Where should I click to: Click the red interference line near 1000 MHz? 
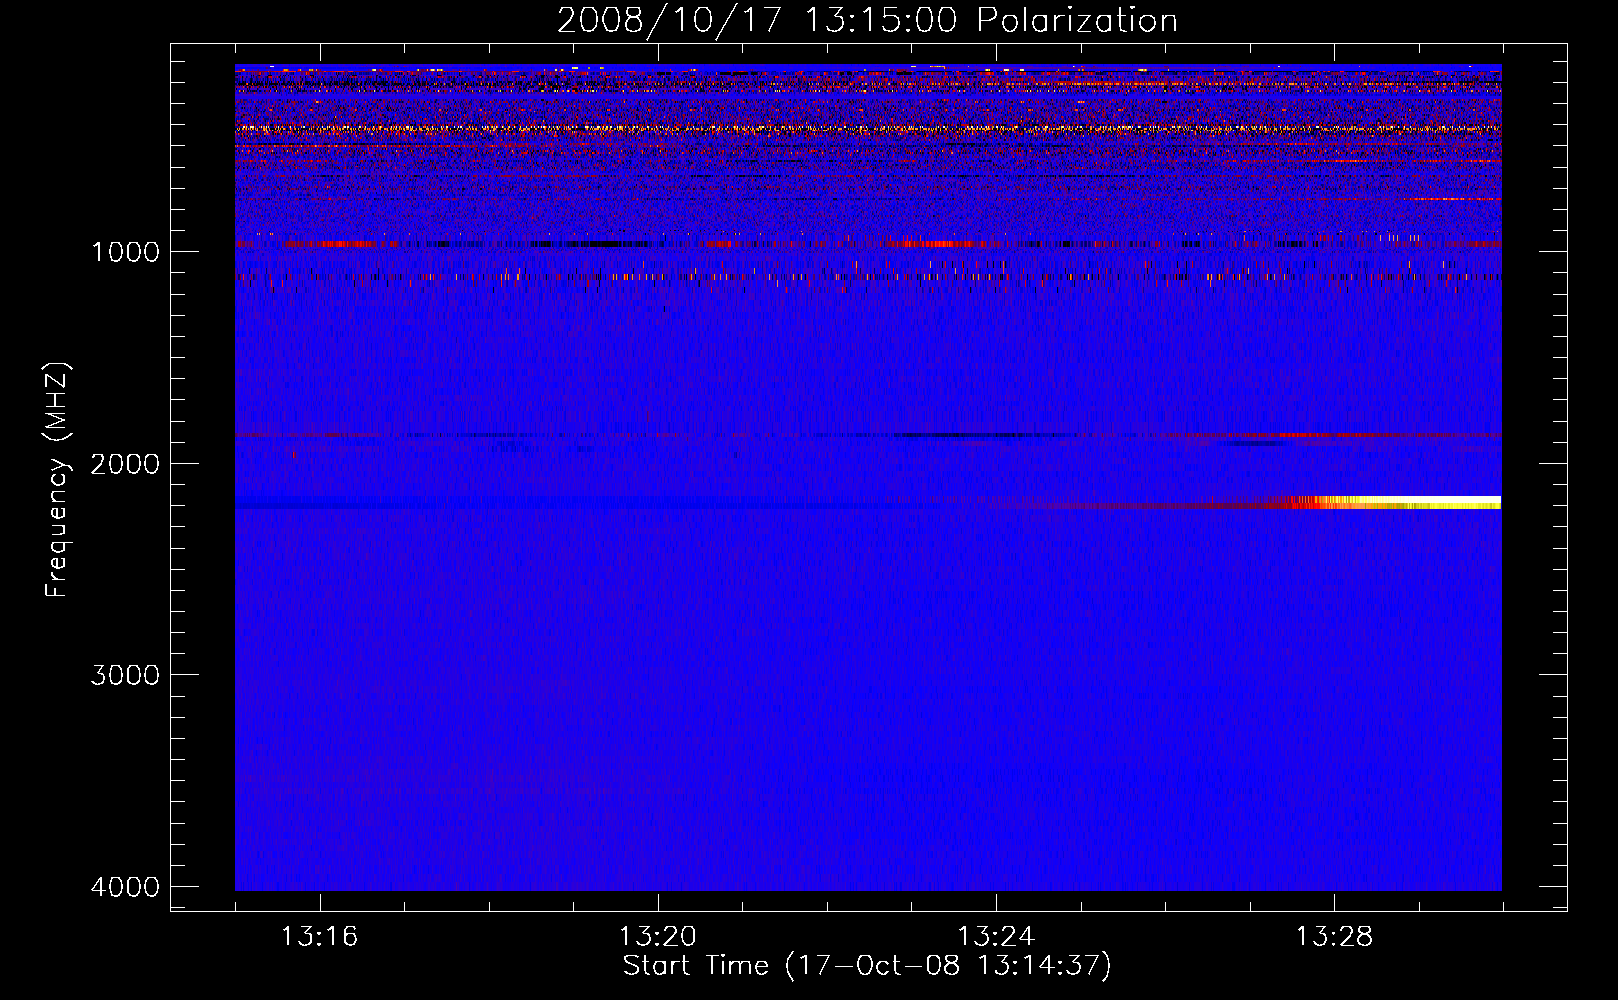[868, 244]
